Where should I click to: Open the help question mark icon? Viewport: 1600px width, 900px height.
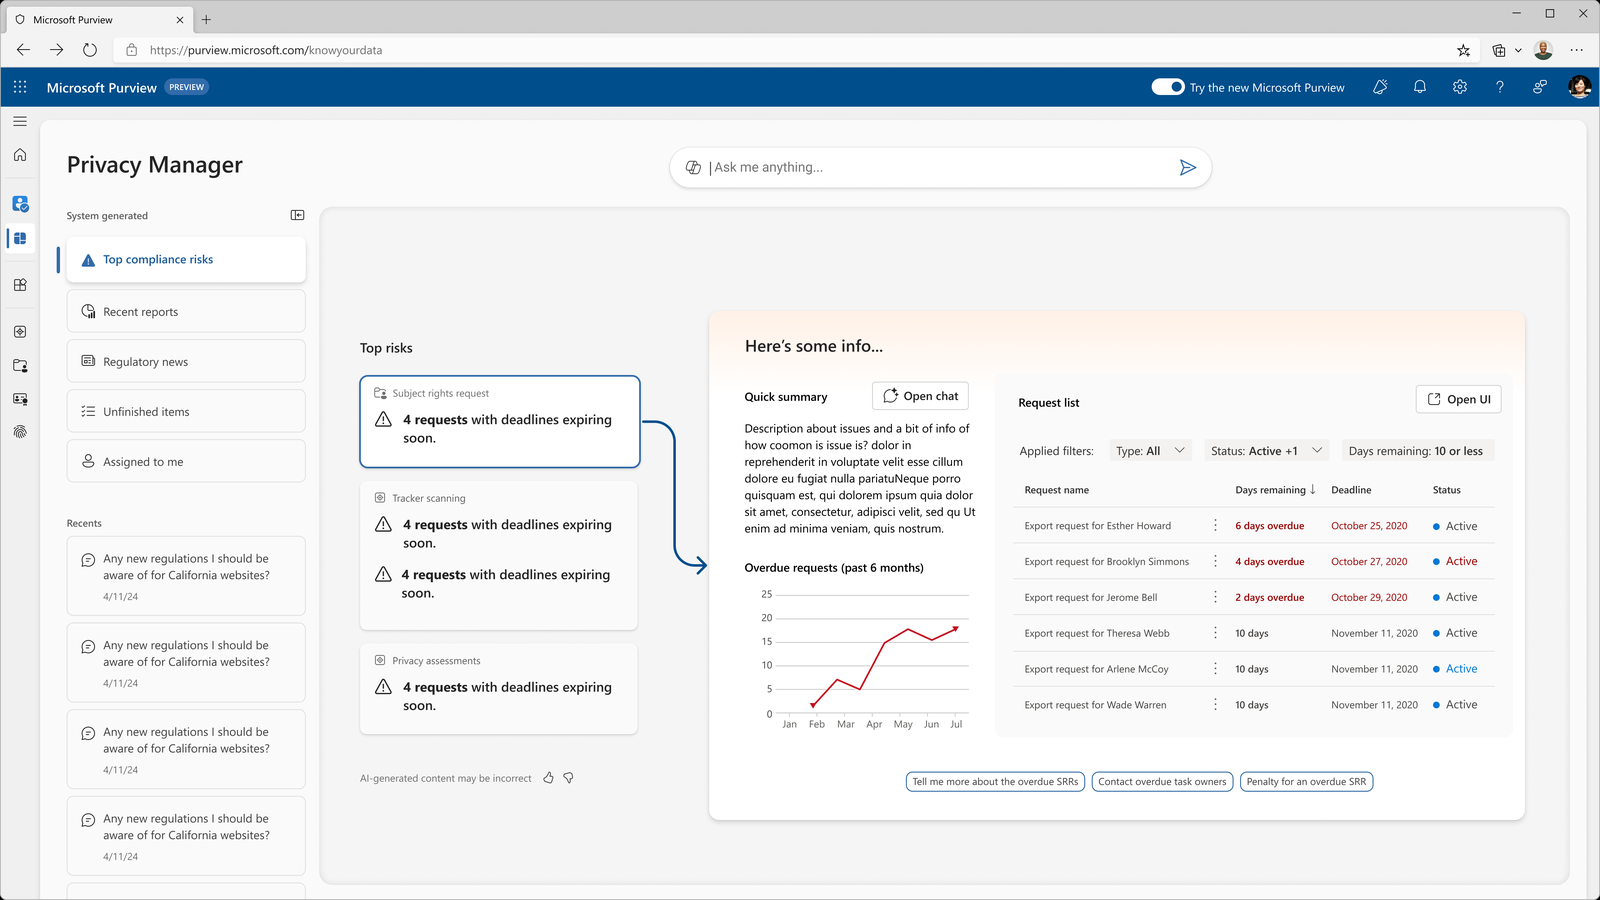[x=1499, y=87]
